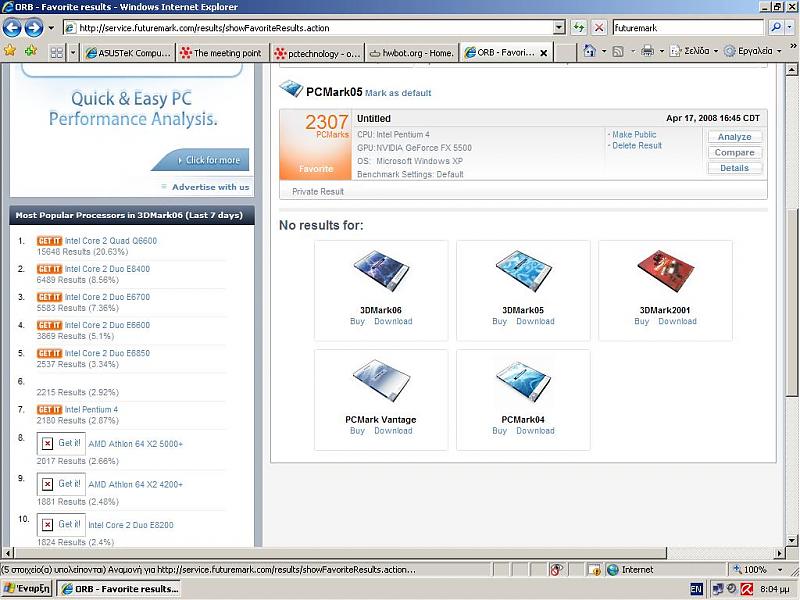The width and height of the screenshot is (800, 600).
Task: Click Download under PCMark04
Action: (x=535, y=431)
